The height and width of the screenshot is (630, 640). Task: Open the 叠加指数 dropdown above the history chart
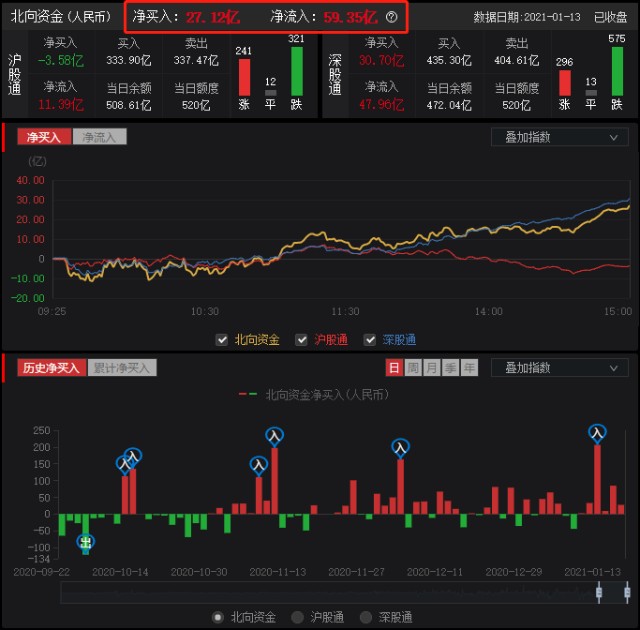click(559, 368)
